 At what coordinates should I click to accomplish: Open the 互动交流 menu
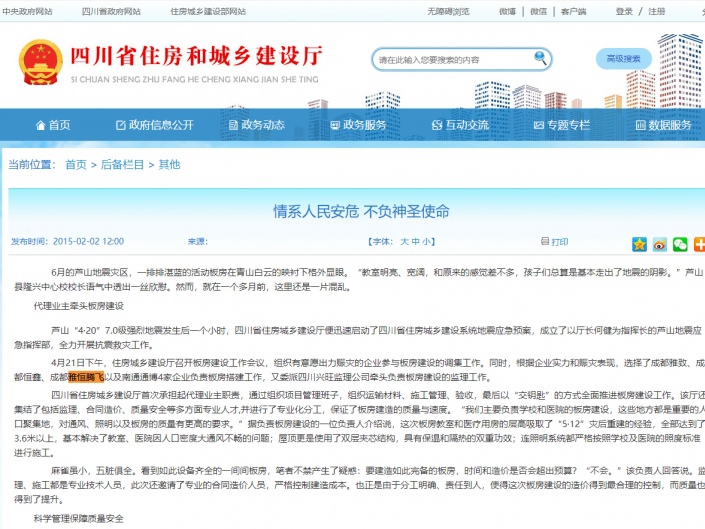click(x=459, y=125)
